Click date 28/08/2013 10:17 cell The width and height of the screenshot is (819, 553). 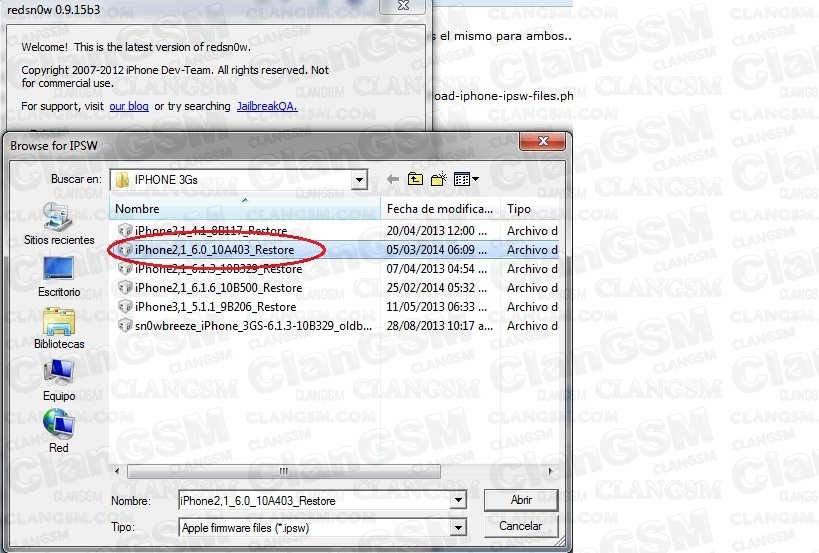[x=439, y=326]
